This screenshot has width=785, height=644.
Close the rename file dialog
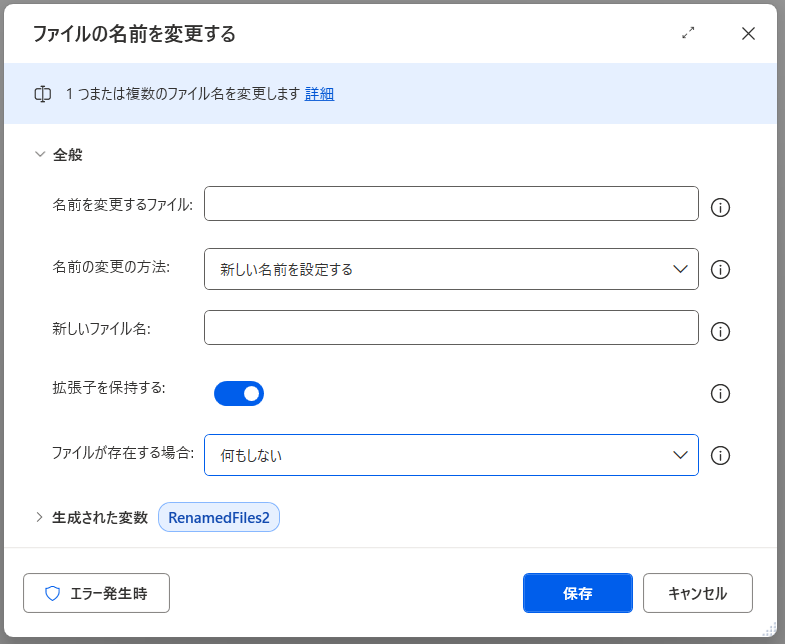(748, 33)
